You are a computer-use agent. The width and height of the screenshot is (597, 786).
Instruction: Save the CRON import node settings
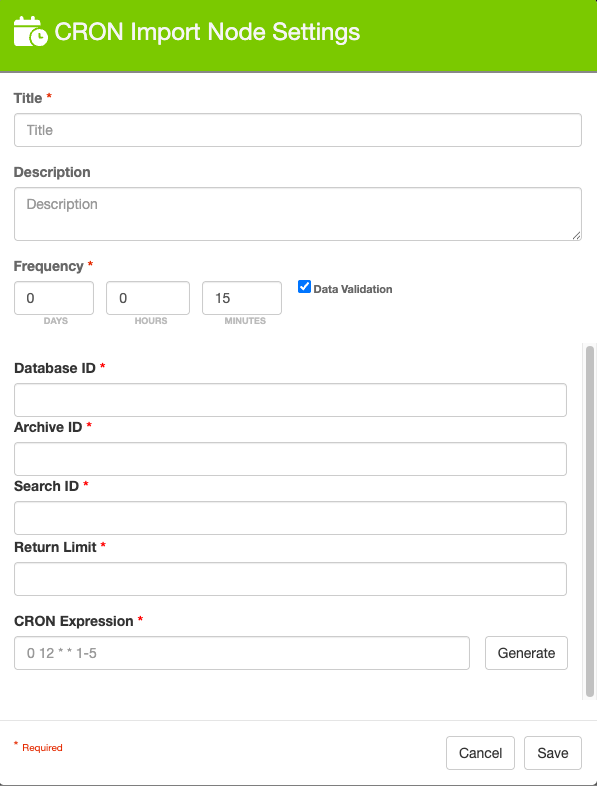[553, 753]
